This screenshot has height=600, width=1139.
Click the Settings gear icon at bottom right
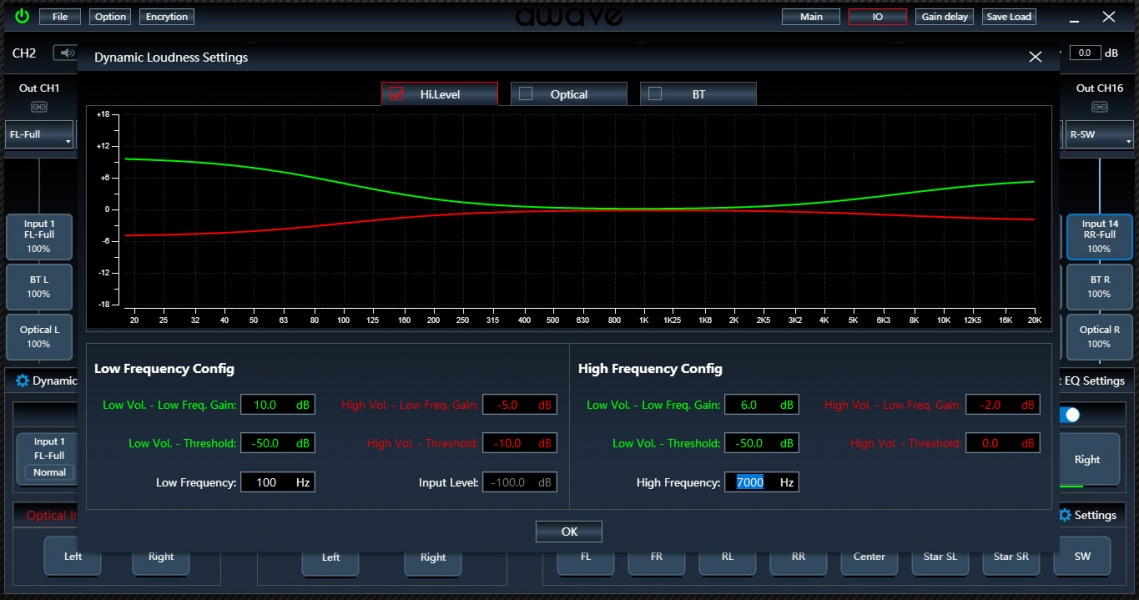click(1065, 515)
